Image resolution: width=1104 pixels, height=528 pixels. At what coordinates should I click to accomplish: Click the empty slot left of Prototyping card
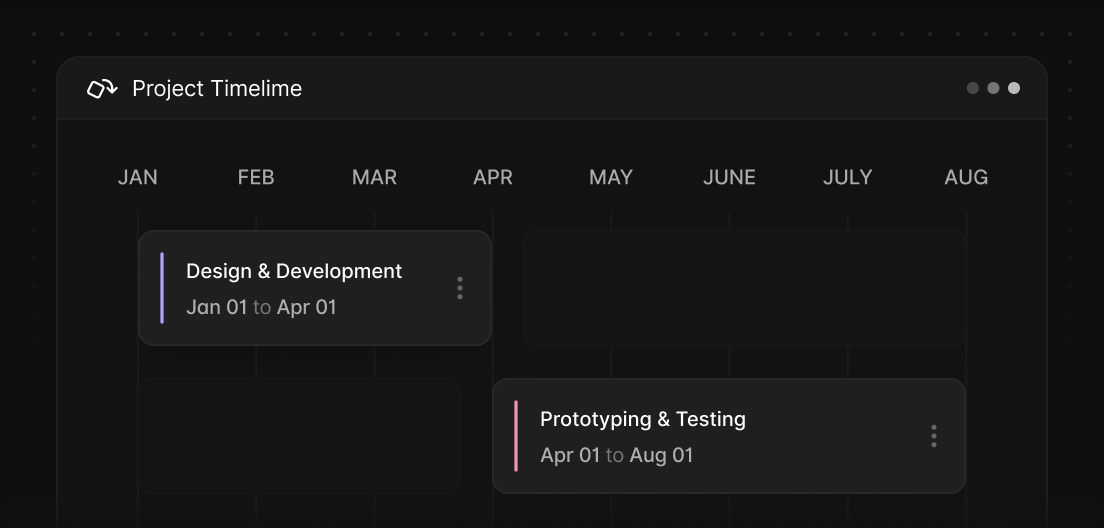[299, 436]
